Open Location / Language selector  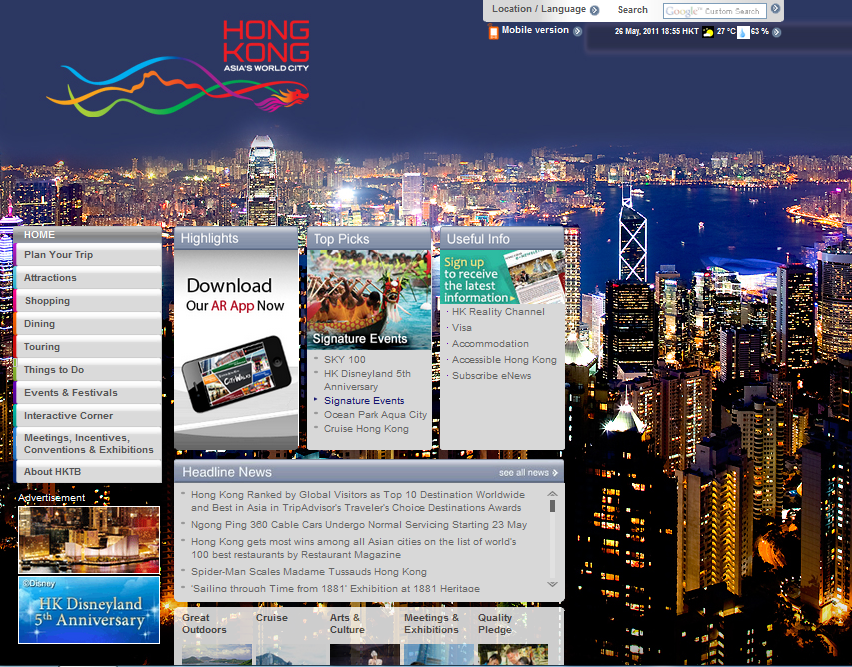538,9
